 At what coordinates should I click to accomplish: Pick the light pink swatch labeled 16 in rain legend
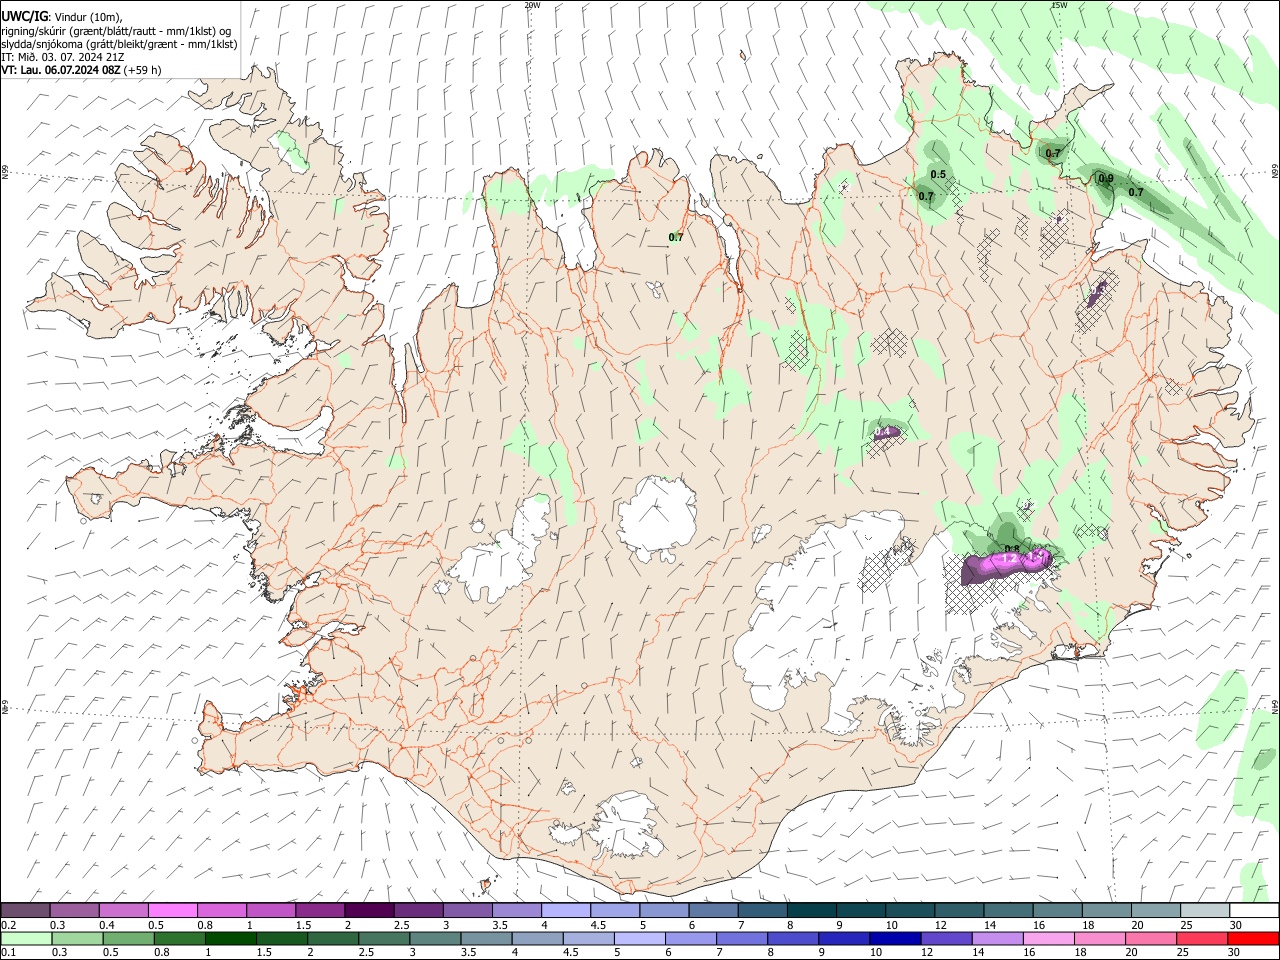1048,939
